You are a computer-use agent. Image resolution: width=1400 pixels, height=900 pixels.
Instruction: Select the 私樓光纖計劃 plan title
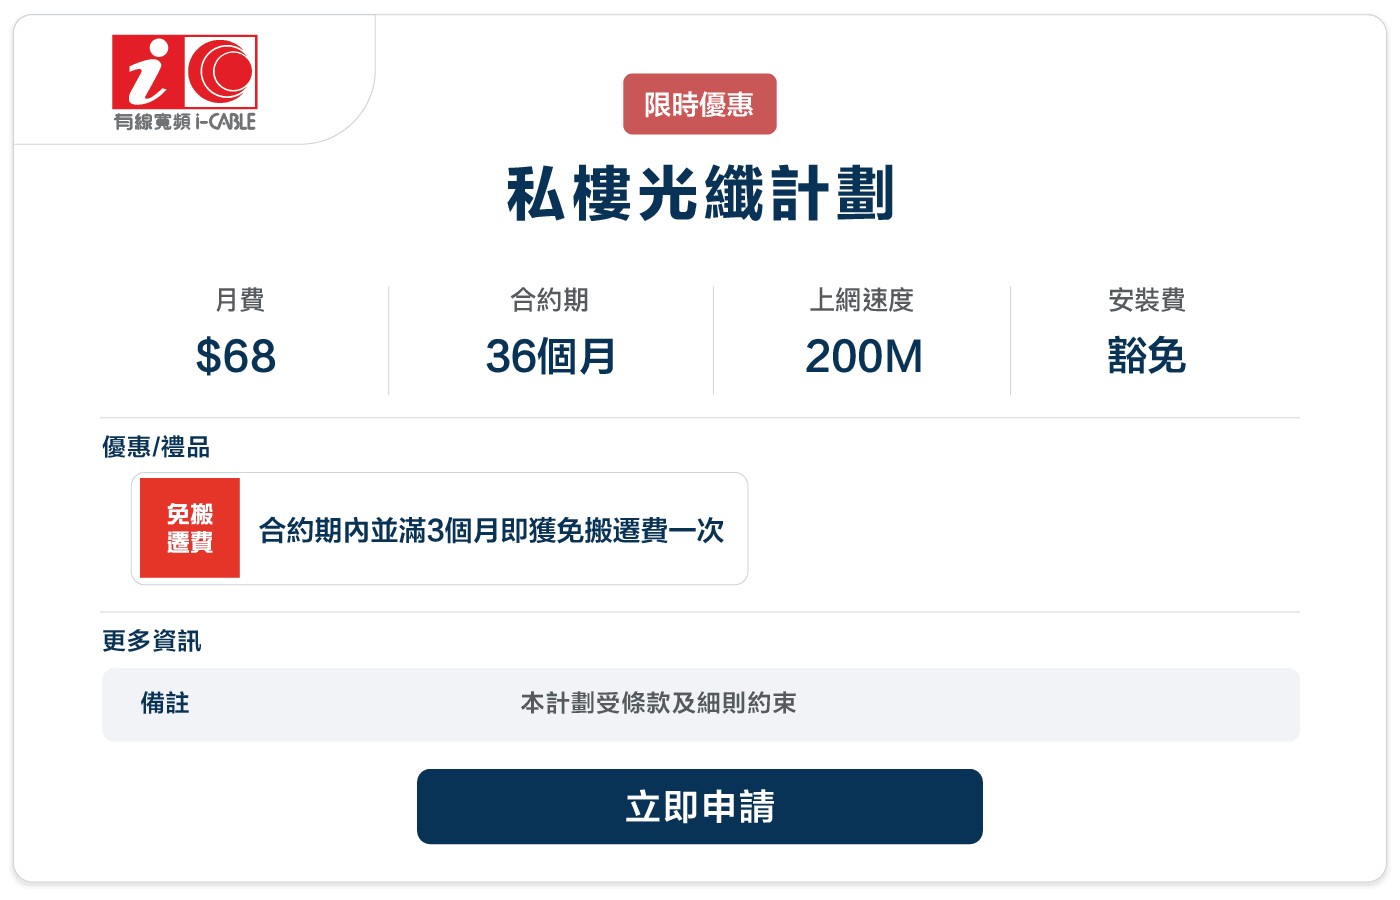(x=700, y=193)
